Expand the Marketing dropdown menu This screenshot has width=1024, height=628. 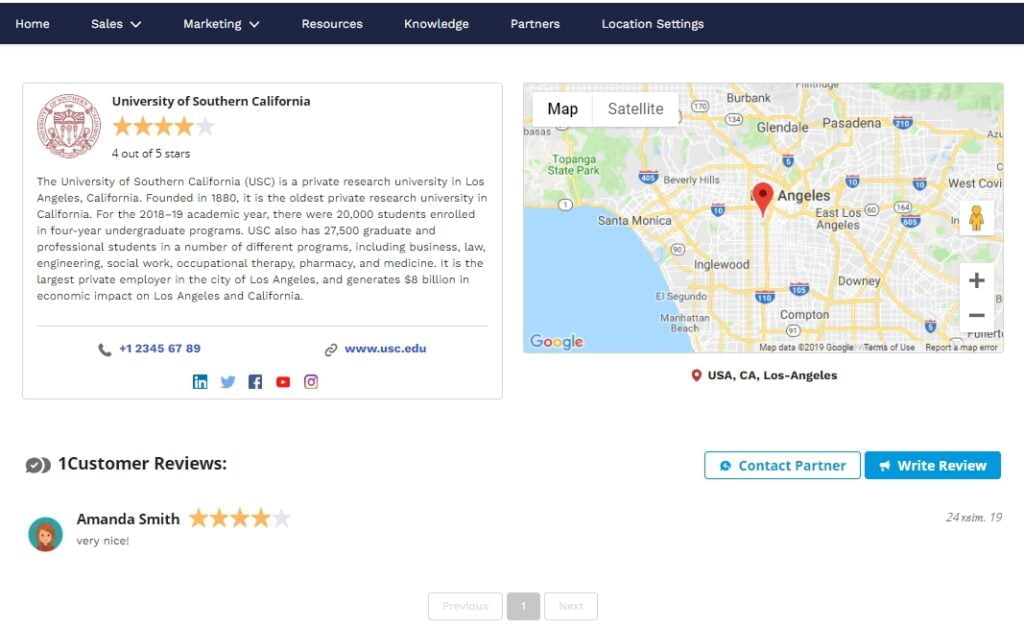point(221,24)
